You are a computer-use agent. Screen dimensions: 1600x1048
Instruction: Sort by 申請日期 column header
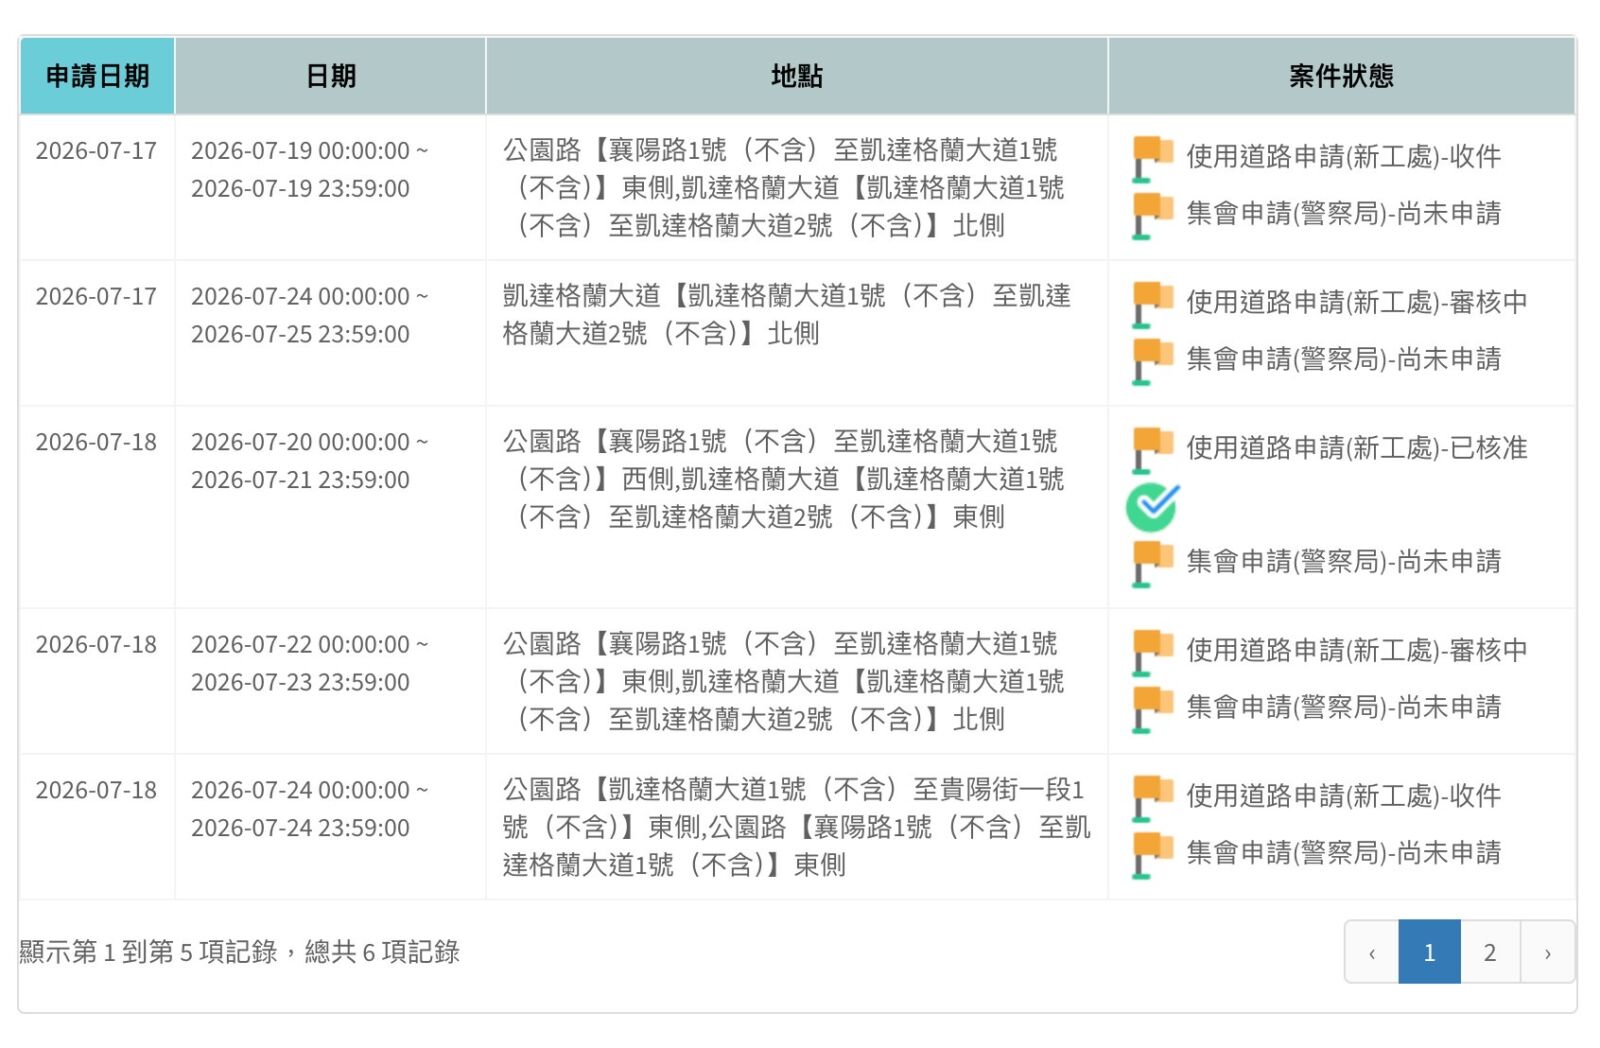[97, 76]
